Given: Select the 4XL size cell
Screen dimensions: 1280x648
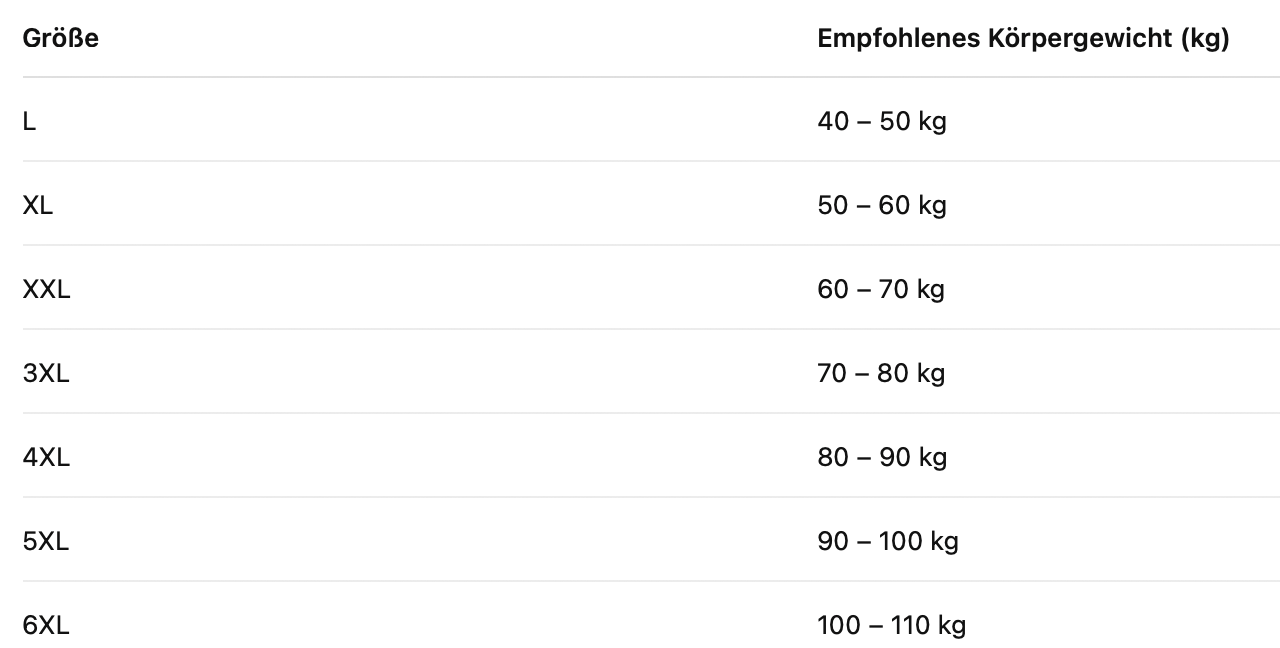Looking at the screenshot, I should (46, 457).
